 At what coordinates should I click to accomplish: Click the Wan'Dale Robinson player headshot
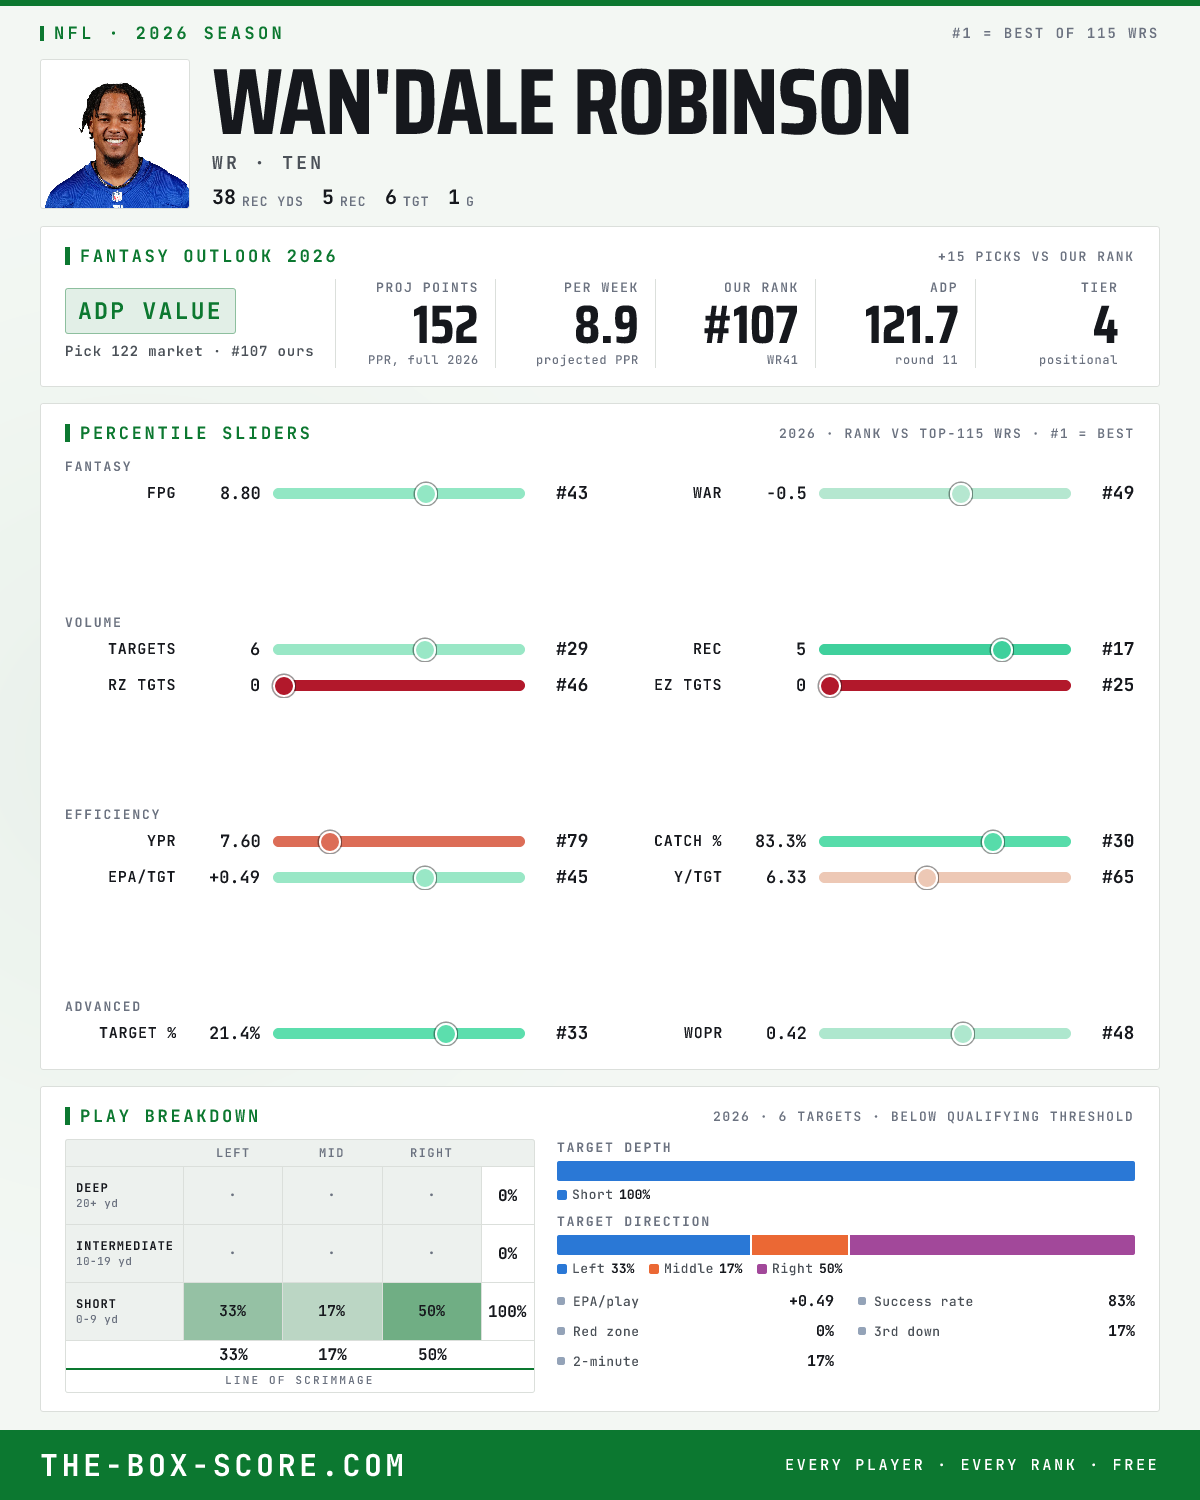pos(115,134)
